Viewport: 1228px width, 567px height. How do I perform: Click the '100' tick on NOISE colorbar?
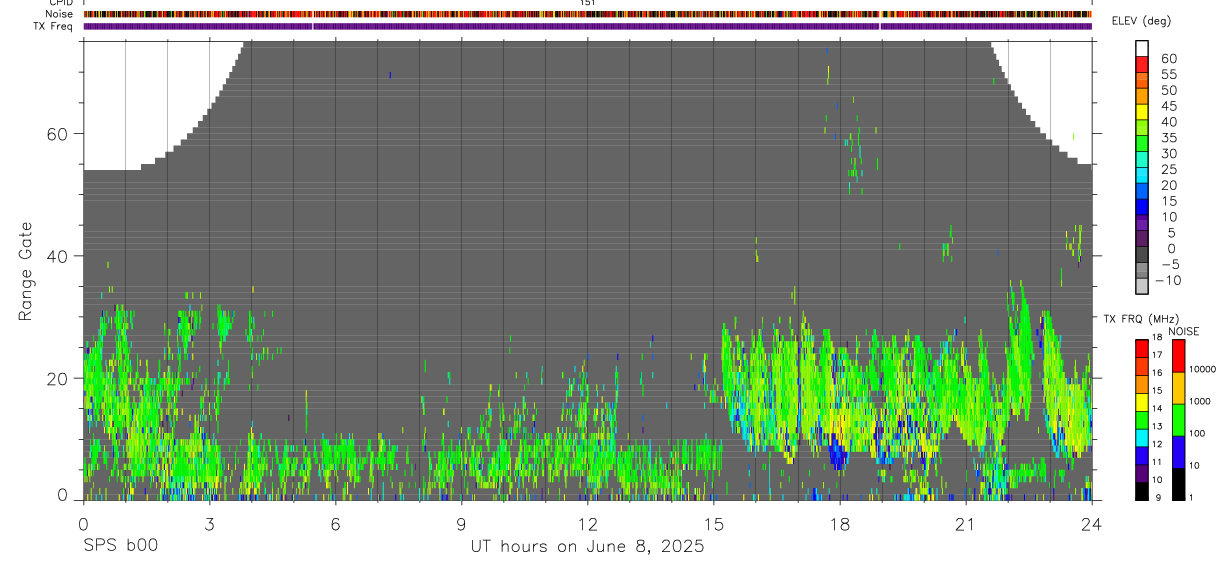[1198, 433]
